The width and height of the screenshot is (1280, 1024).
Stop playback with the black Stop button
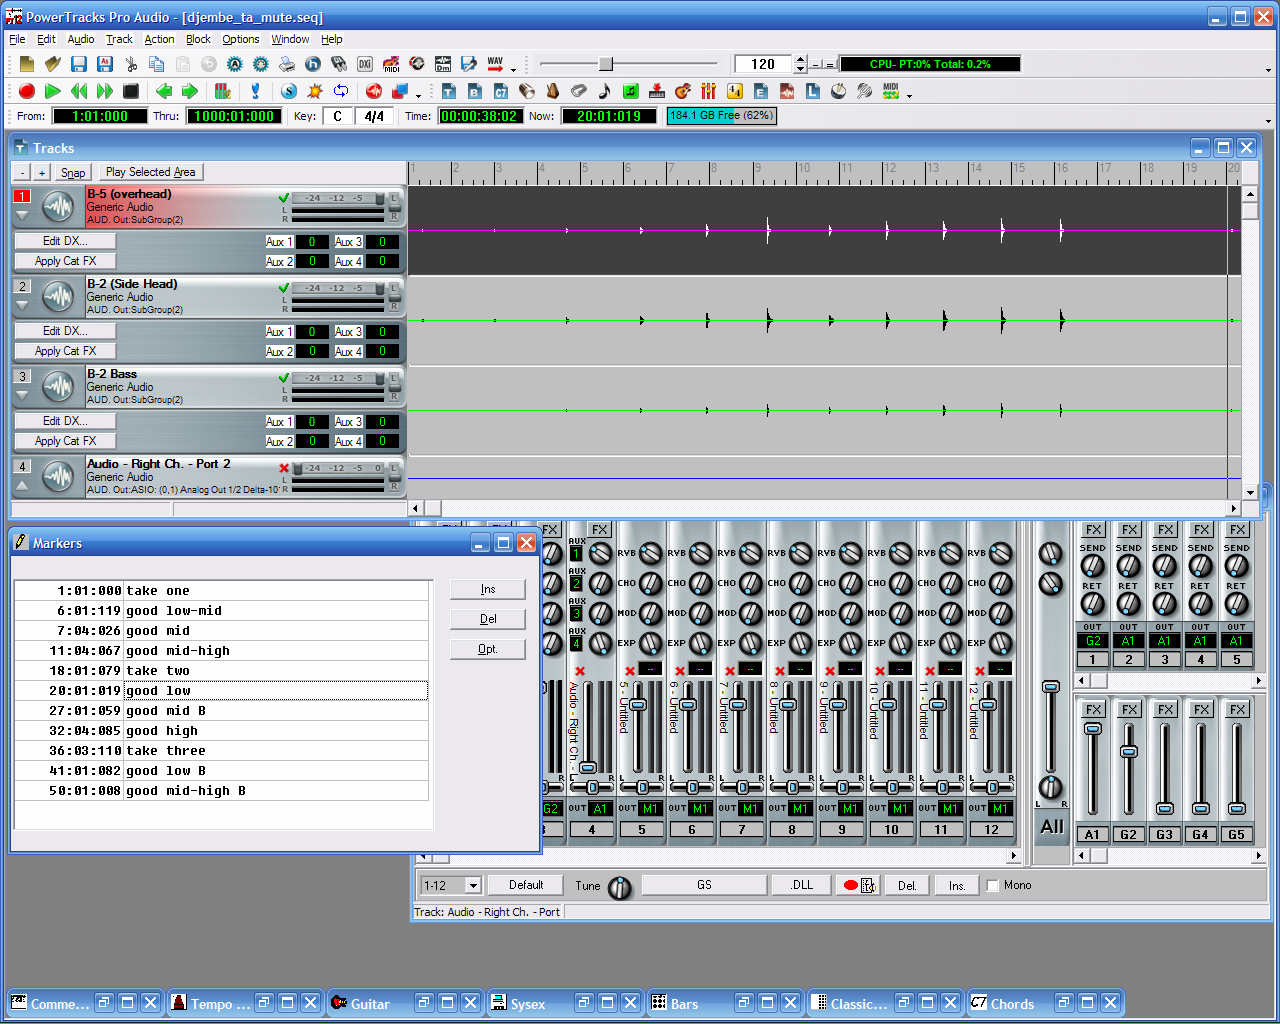(x=131, y=91)
